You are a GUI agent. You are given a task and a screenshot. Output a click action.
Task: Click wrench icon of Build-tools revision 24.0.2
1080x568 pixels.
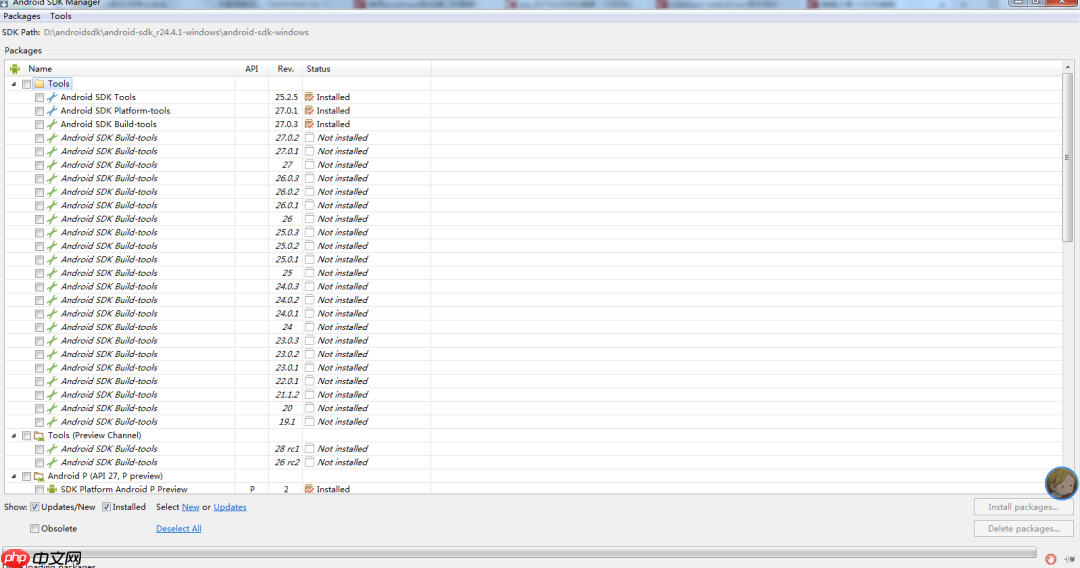[52, 300]
